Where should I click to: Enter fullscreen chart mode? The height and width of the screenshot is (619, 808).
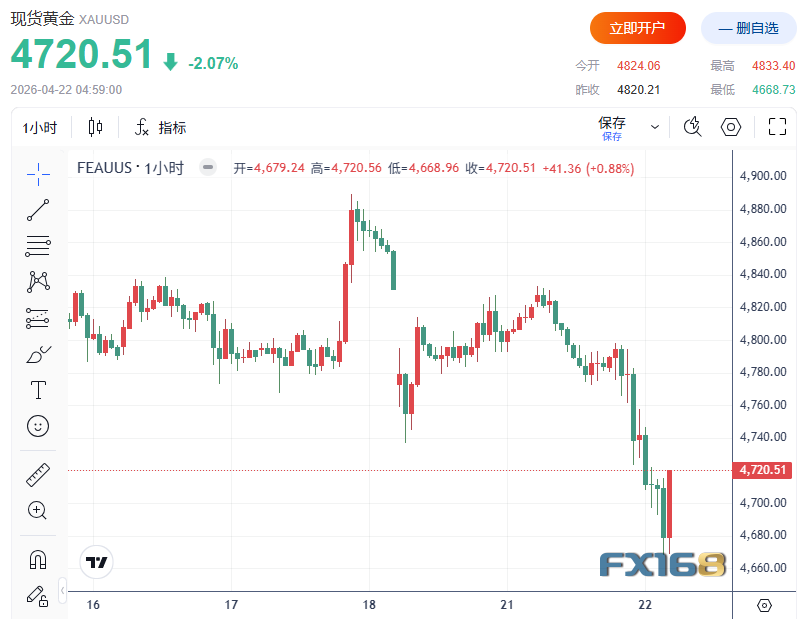(777, 127)
